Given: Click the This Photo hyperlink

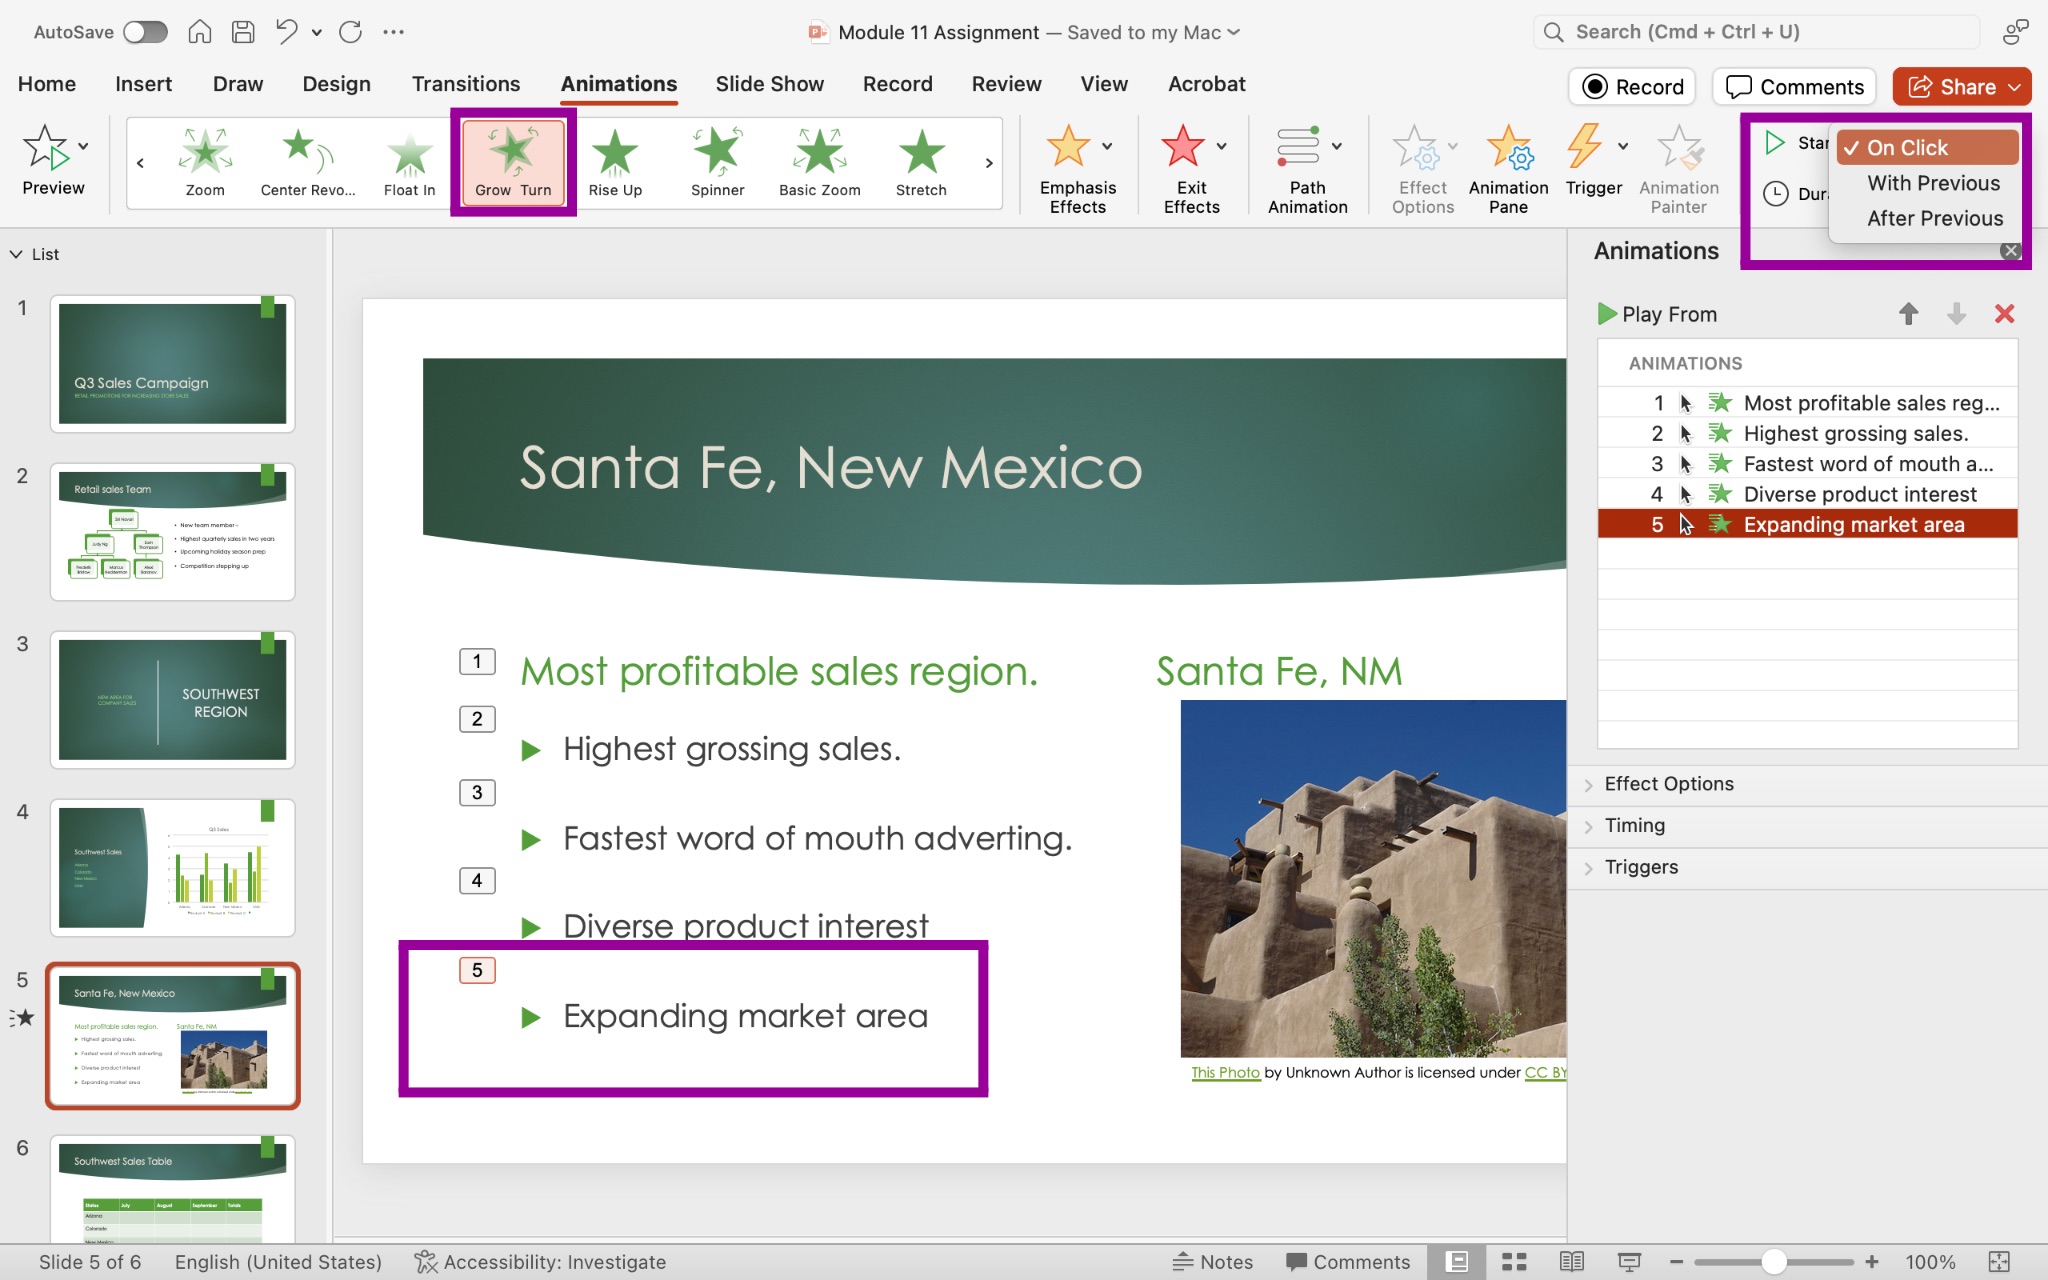Looking at the screenshot, I should 1225,1072.
